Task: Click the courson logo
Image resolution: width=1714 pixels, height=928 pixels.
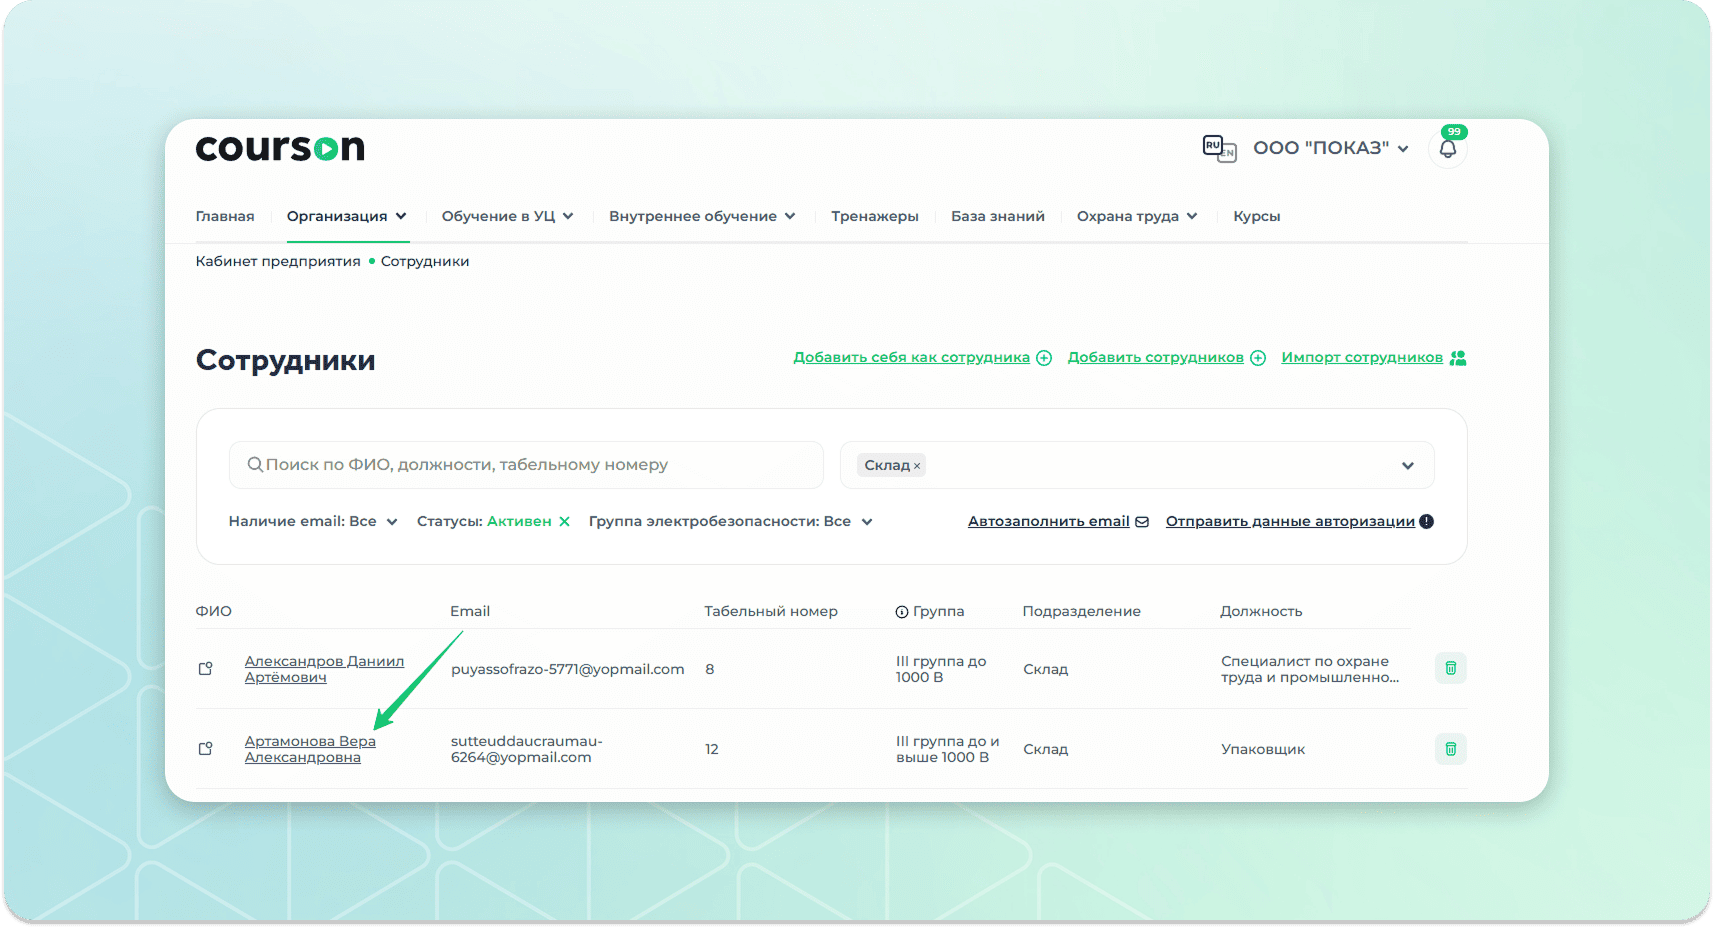Action: [280, 148]
